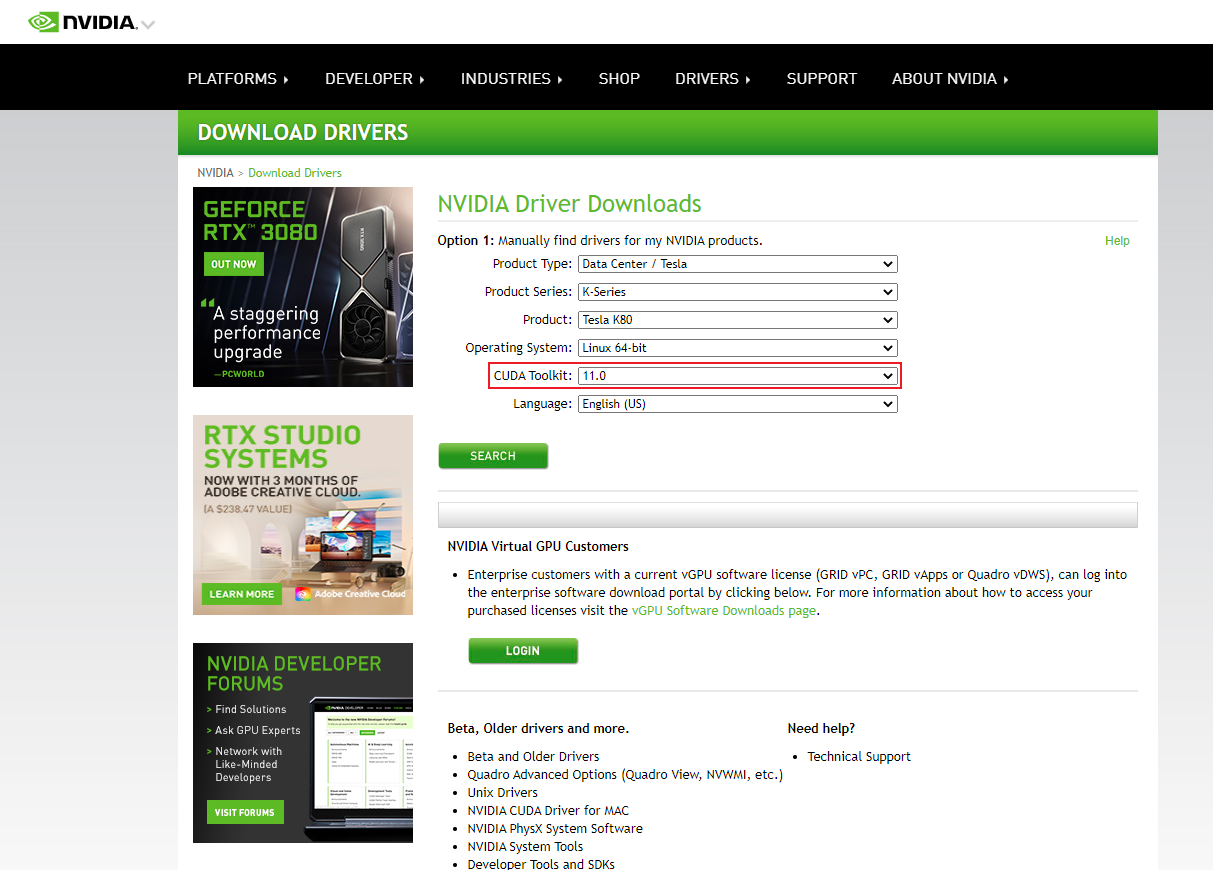Open NVIDIA System Tools link

pyautogui.click(x=526, y=847)
